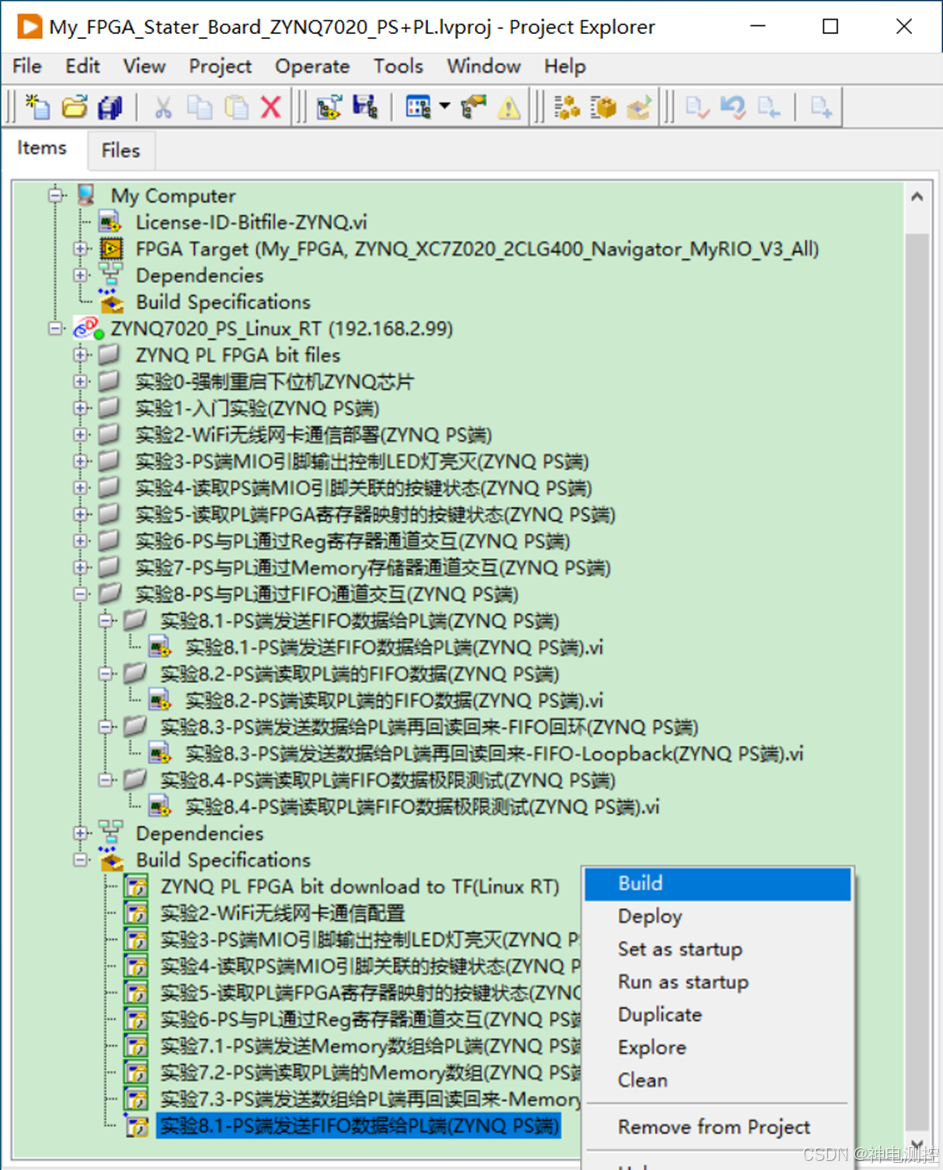This screenshot has height=1170, width=943.
Task: Select highlighted 实验8.1 build specification
Action: [x=358, y=1126]
